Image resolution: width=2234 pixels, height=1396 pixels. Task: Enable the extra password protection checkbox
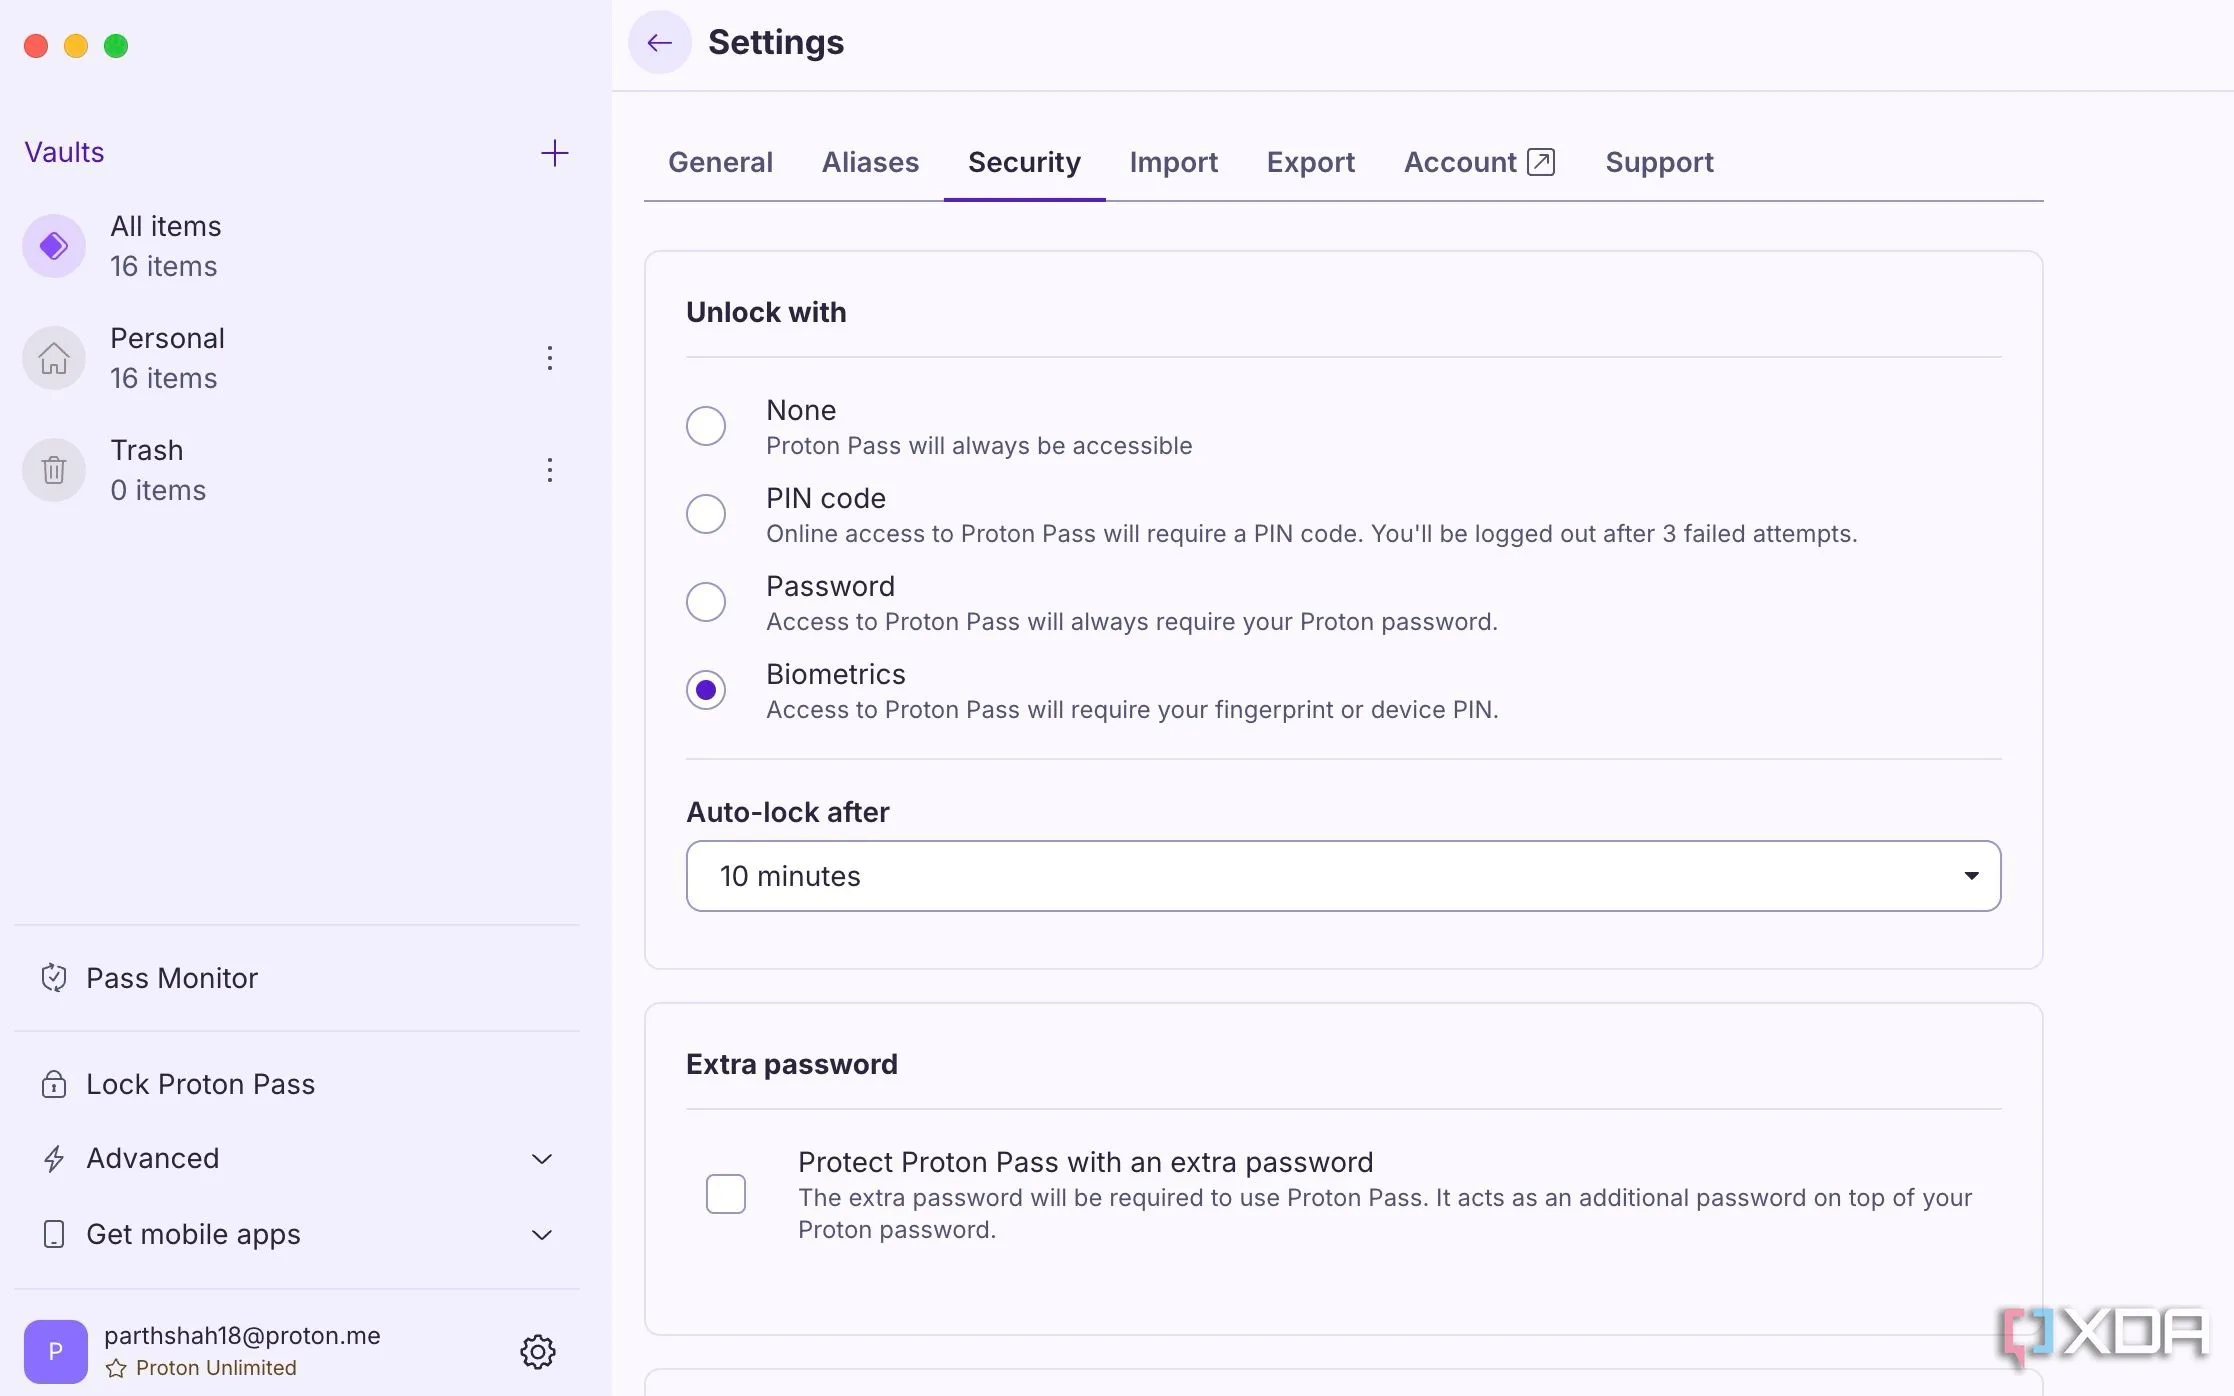point(726,1194)
